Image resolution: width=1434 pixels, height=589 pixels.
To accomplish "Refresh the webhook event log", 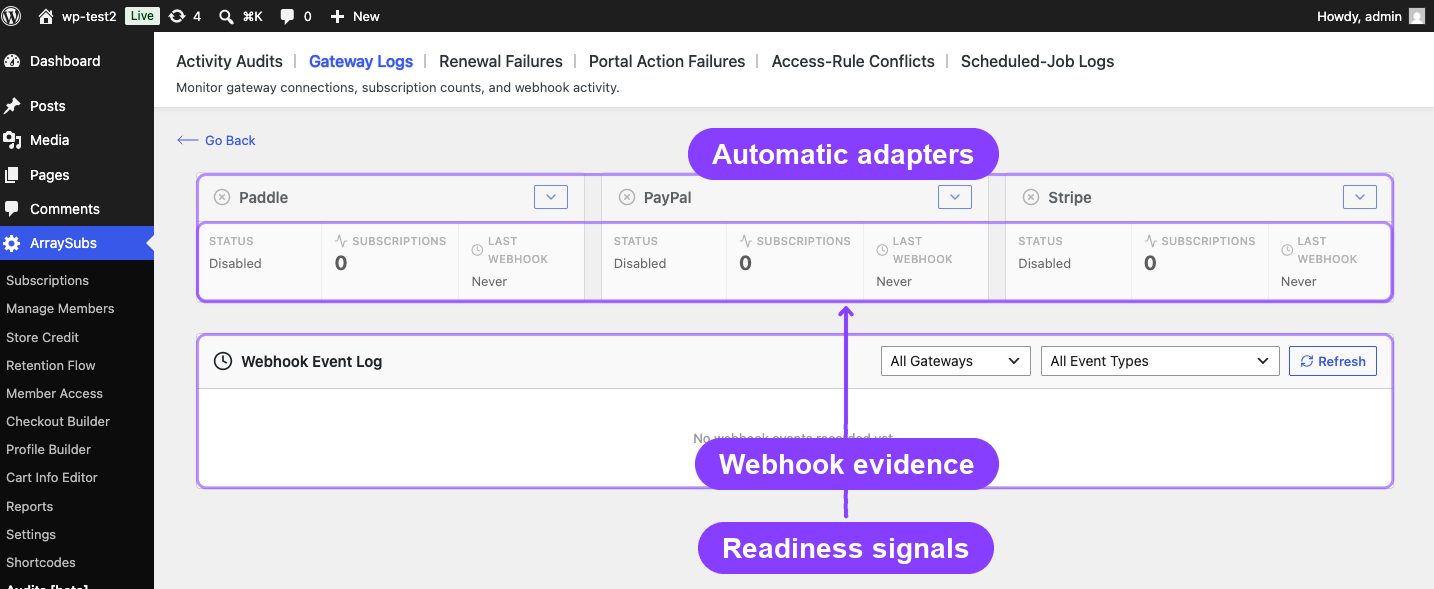I will 1333,361.
